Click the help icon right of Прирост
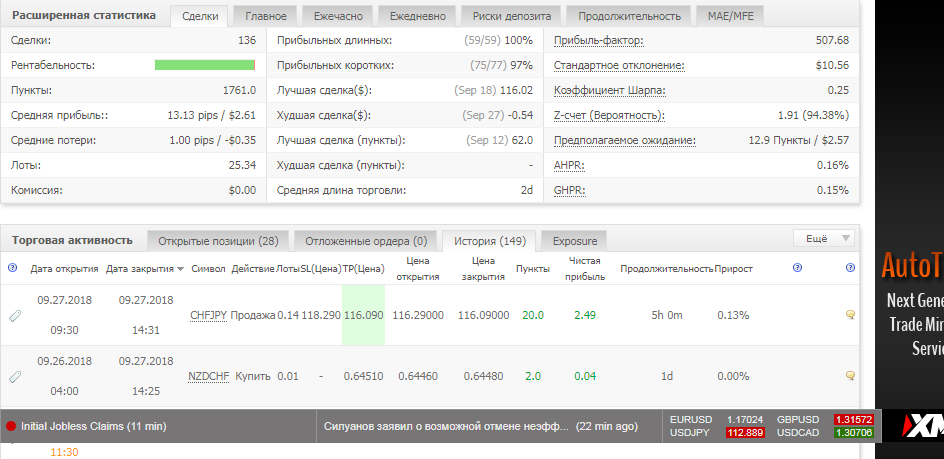Screen dimensions: 944x459 (x=798, y=268)
